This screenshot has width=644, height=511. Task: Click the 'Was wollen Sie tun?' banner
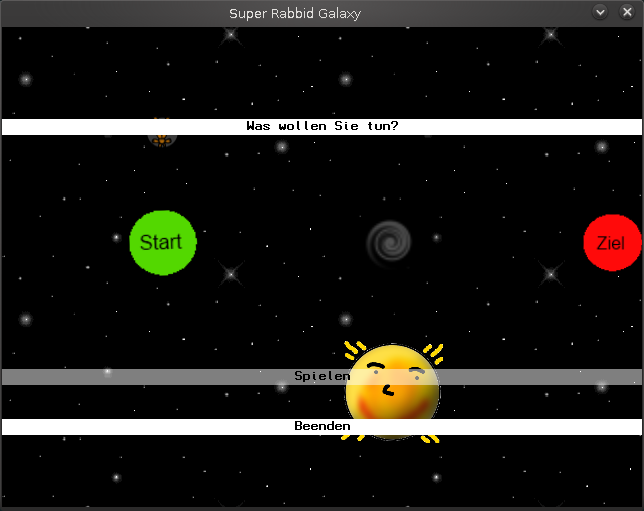(322, 127)
